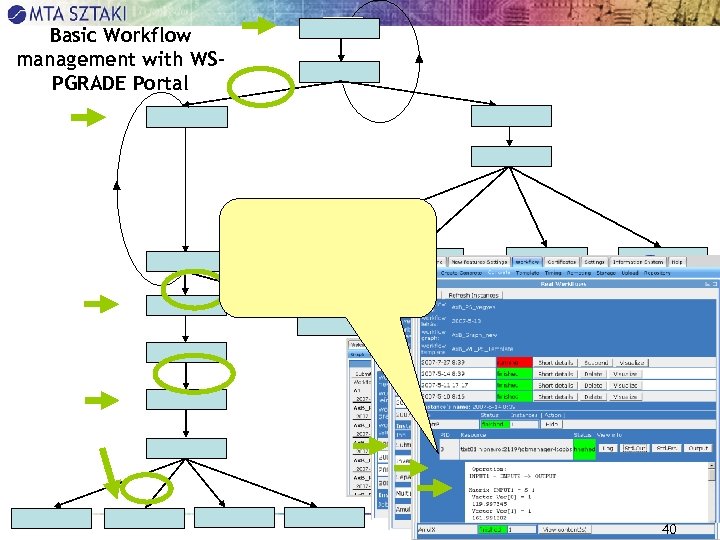
Task: Click the red running status cell
Action: [x=514, y=363]
